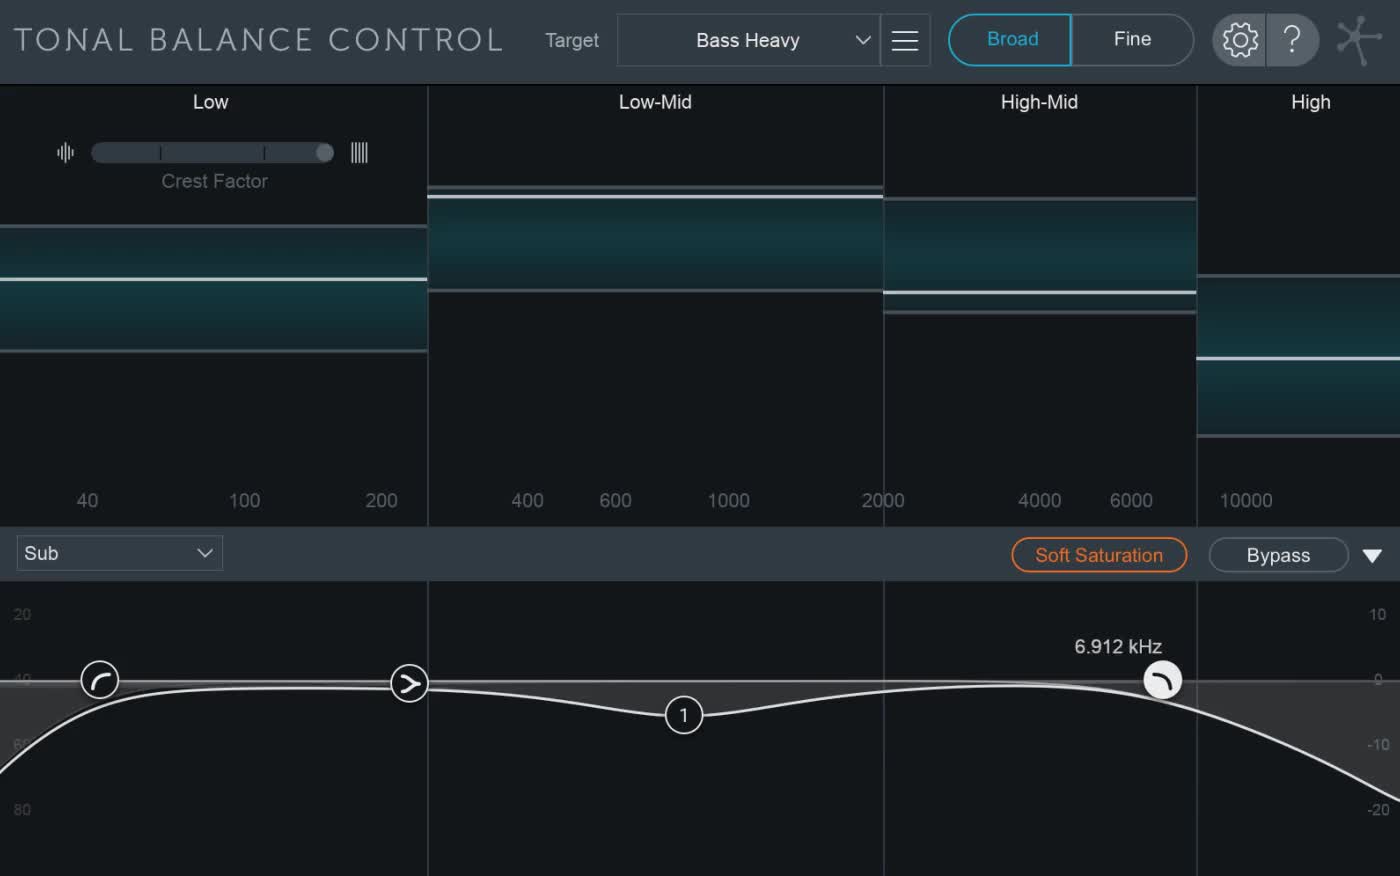Viewport: 1400px width, 876px height.
Task: Click the 6.912 kHz frequency readout
Action: click(x=1118, y=647)
